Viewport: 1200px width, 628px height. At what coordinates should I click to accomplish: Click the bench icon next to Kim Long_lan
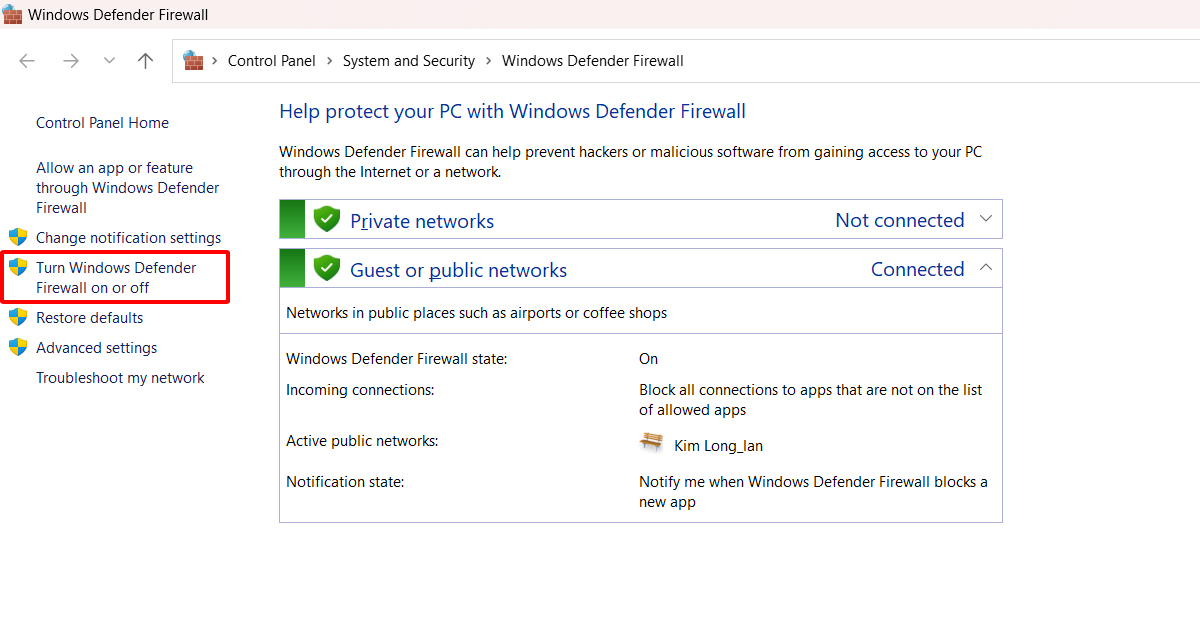[651, 443]
